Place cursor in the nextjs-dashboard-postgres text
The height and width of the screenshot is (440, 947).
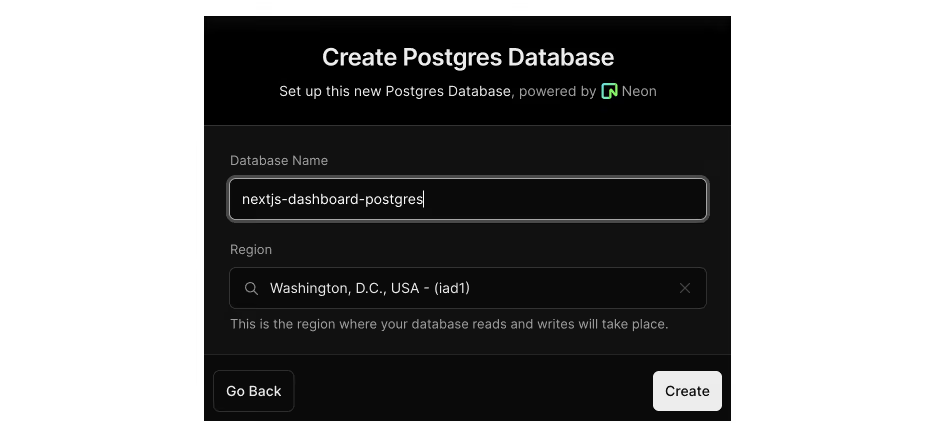[333, 199]
